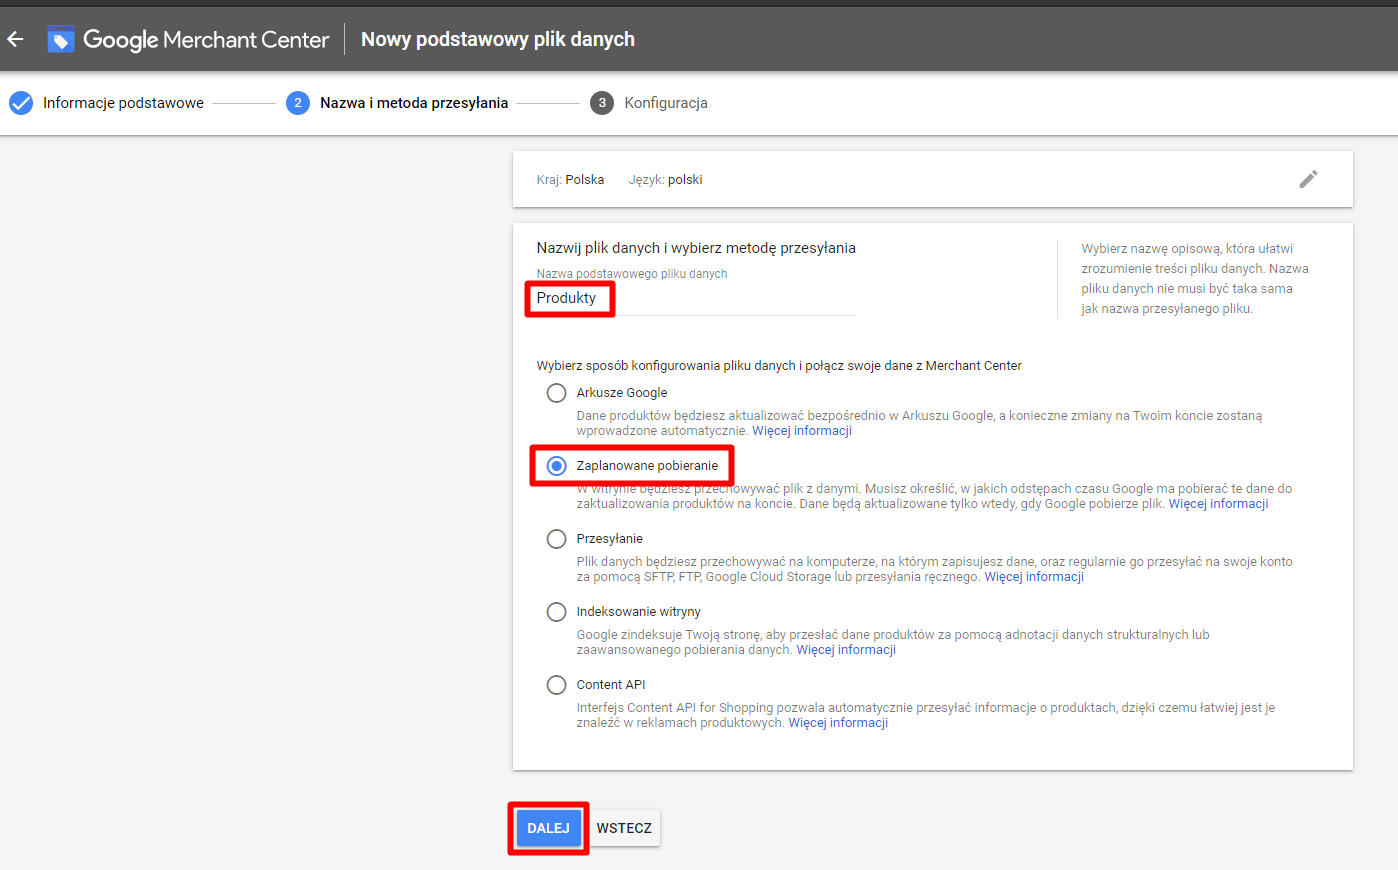
Task: Click Nazwa i metoda przesyłania step label
Action: click(x=414, y=103)
